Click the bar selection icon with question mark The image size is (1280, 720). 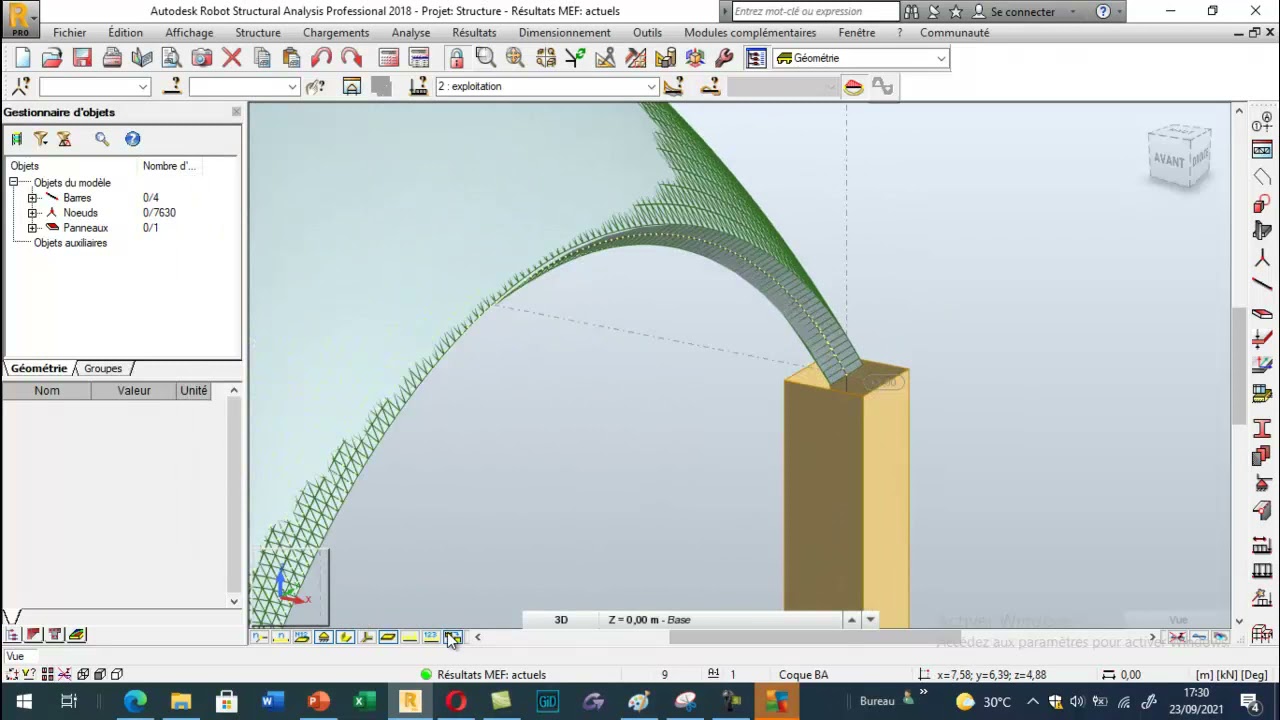(172, 86)
